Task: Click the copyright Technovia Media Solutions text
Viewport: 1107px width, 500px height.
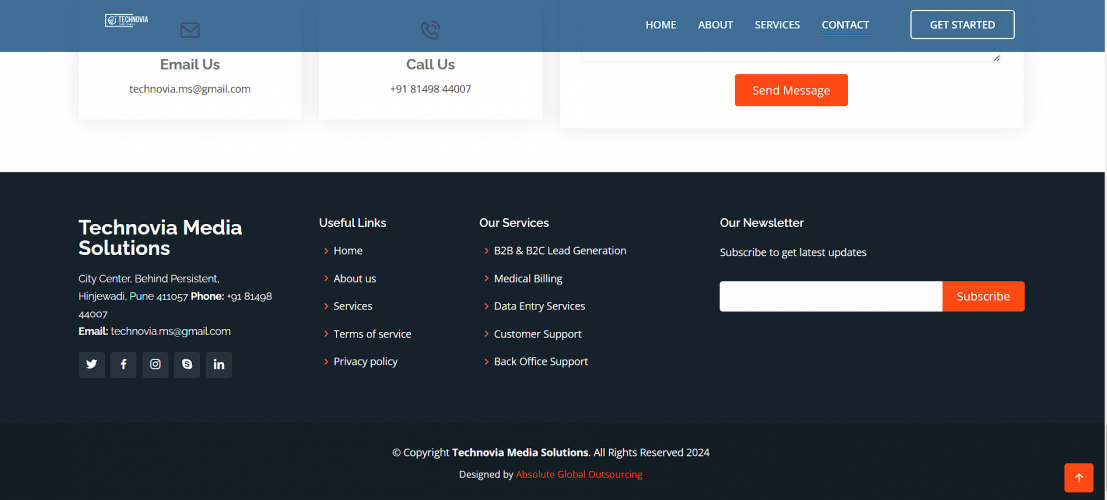Action: coord(520,453)
